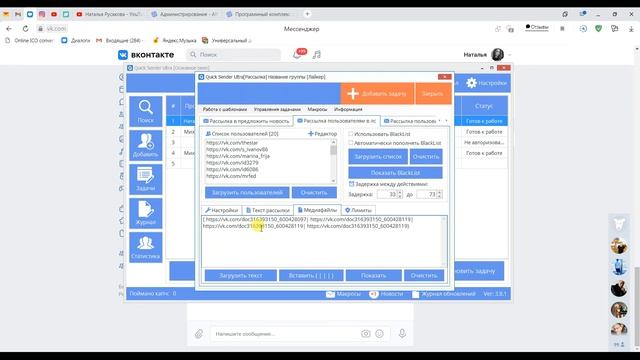Click the Вставить { | | | } button

[x=311, y=276]
